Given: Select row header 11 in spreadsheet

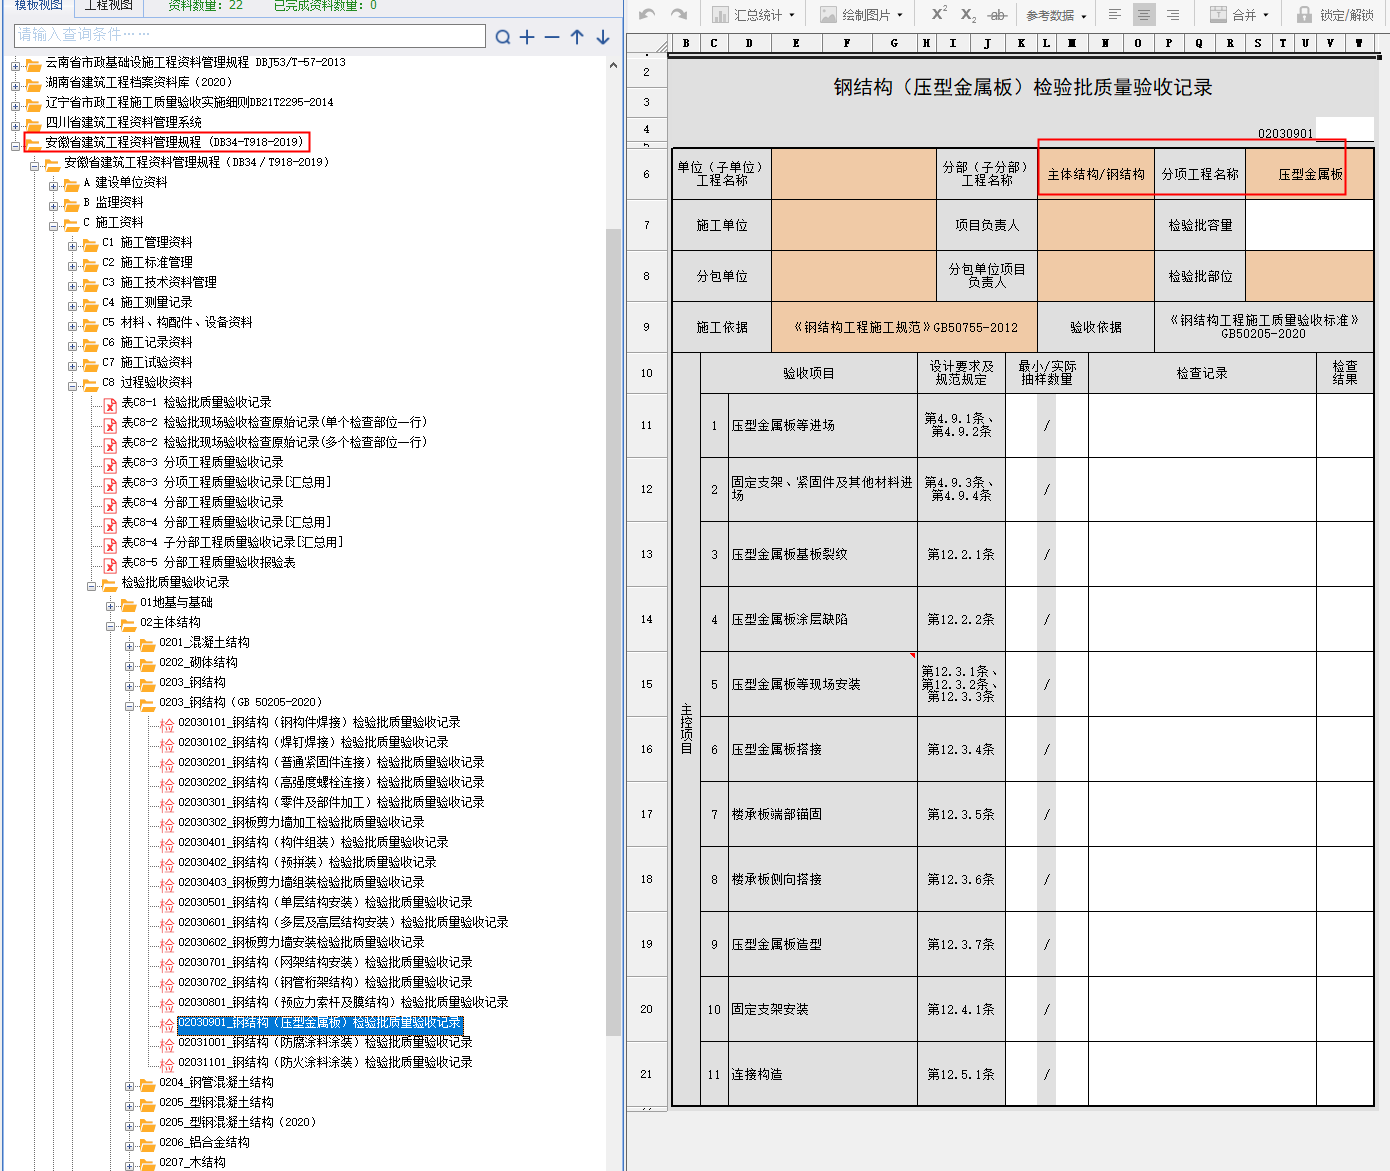Looking at the screenshot, I should click(x=646, y=425).
